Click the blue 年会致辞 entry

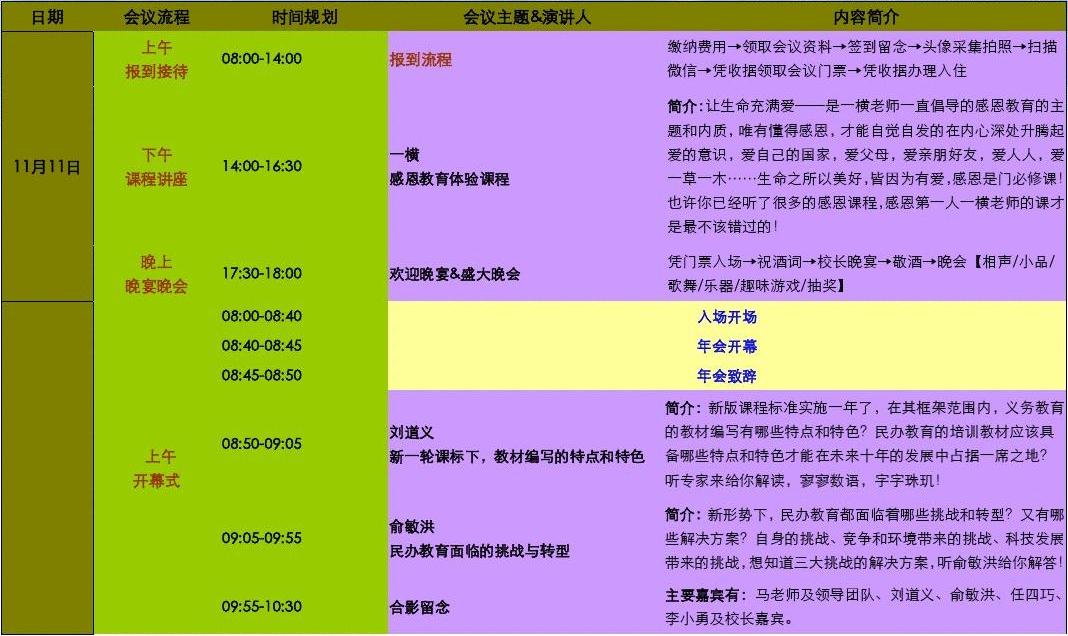(727, 376)
